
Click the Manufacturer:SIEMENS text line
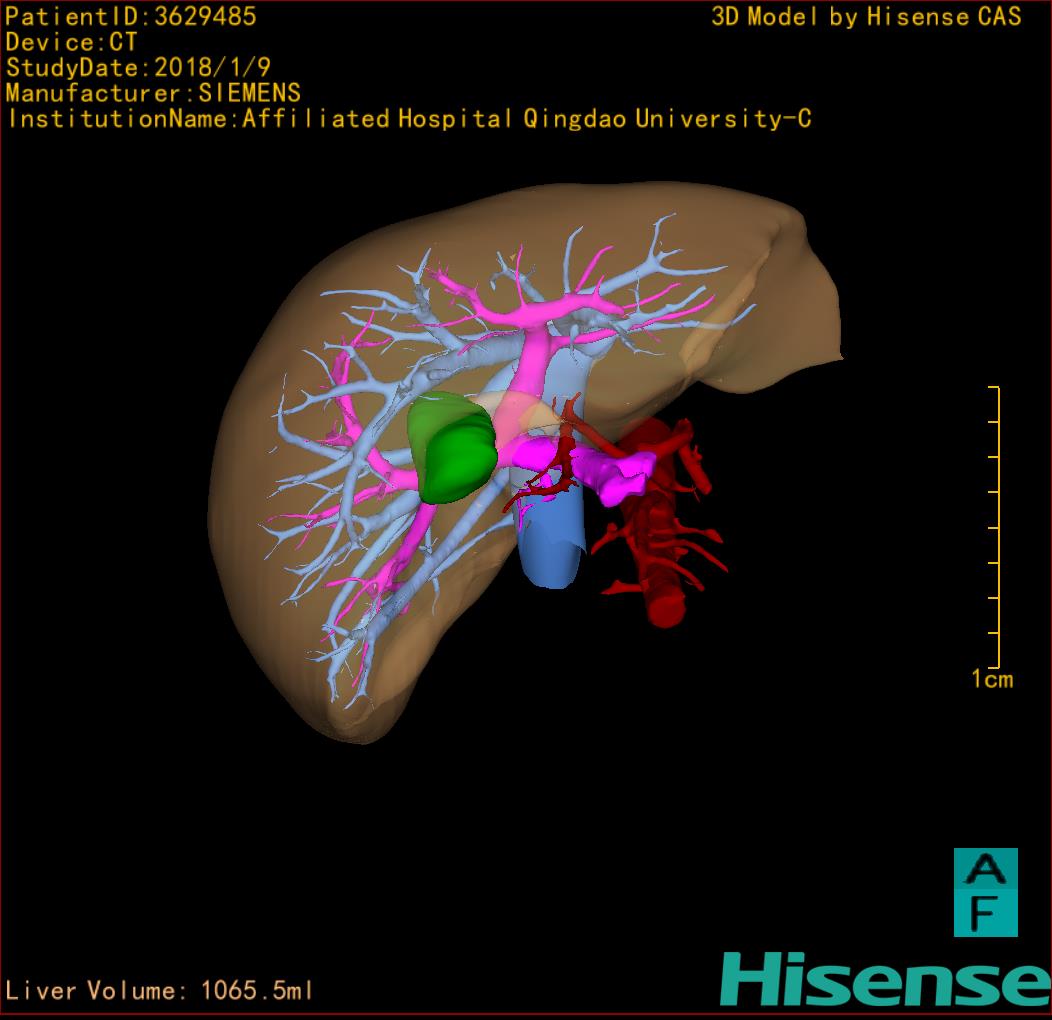[x=153, y=93]
